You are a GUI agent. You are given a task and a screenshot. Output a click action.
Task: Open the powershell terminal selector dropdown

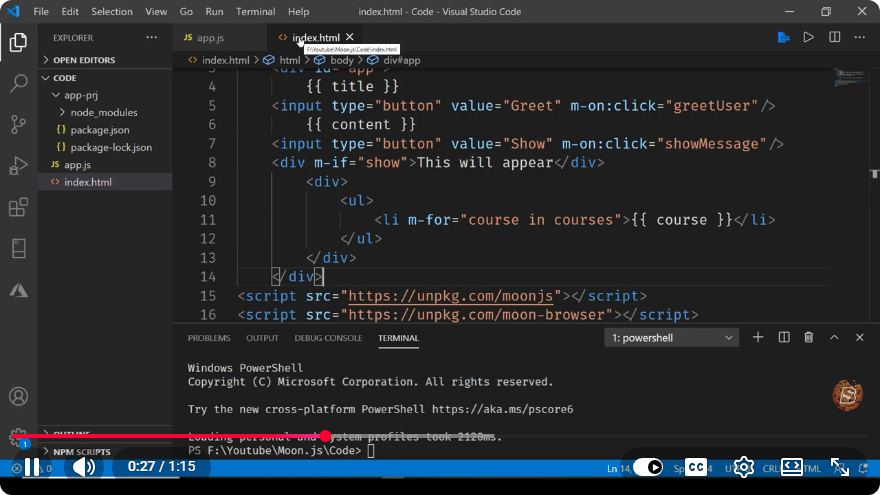671,338
